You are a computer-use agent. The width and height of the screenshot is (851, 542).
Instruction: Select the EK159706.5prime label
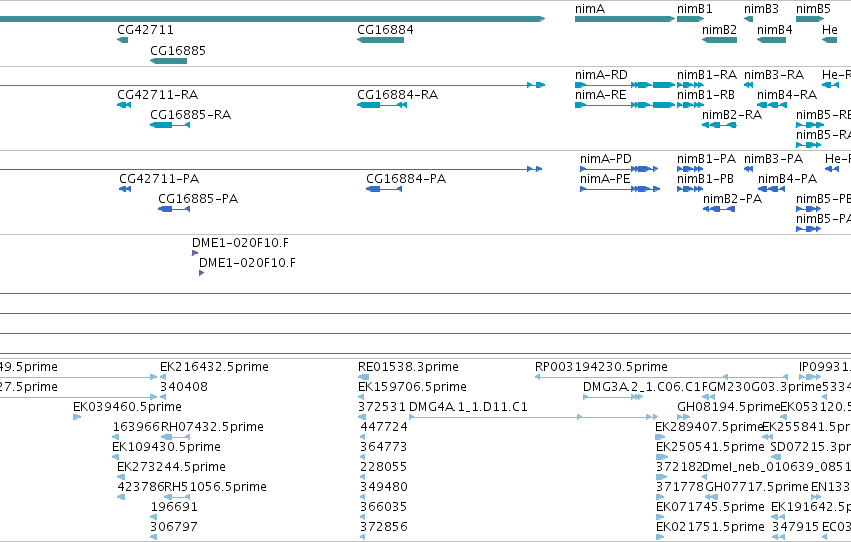click(412, 387)
